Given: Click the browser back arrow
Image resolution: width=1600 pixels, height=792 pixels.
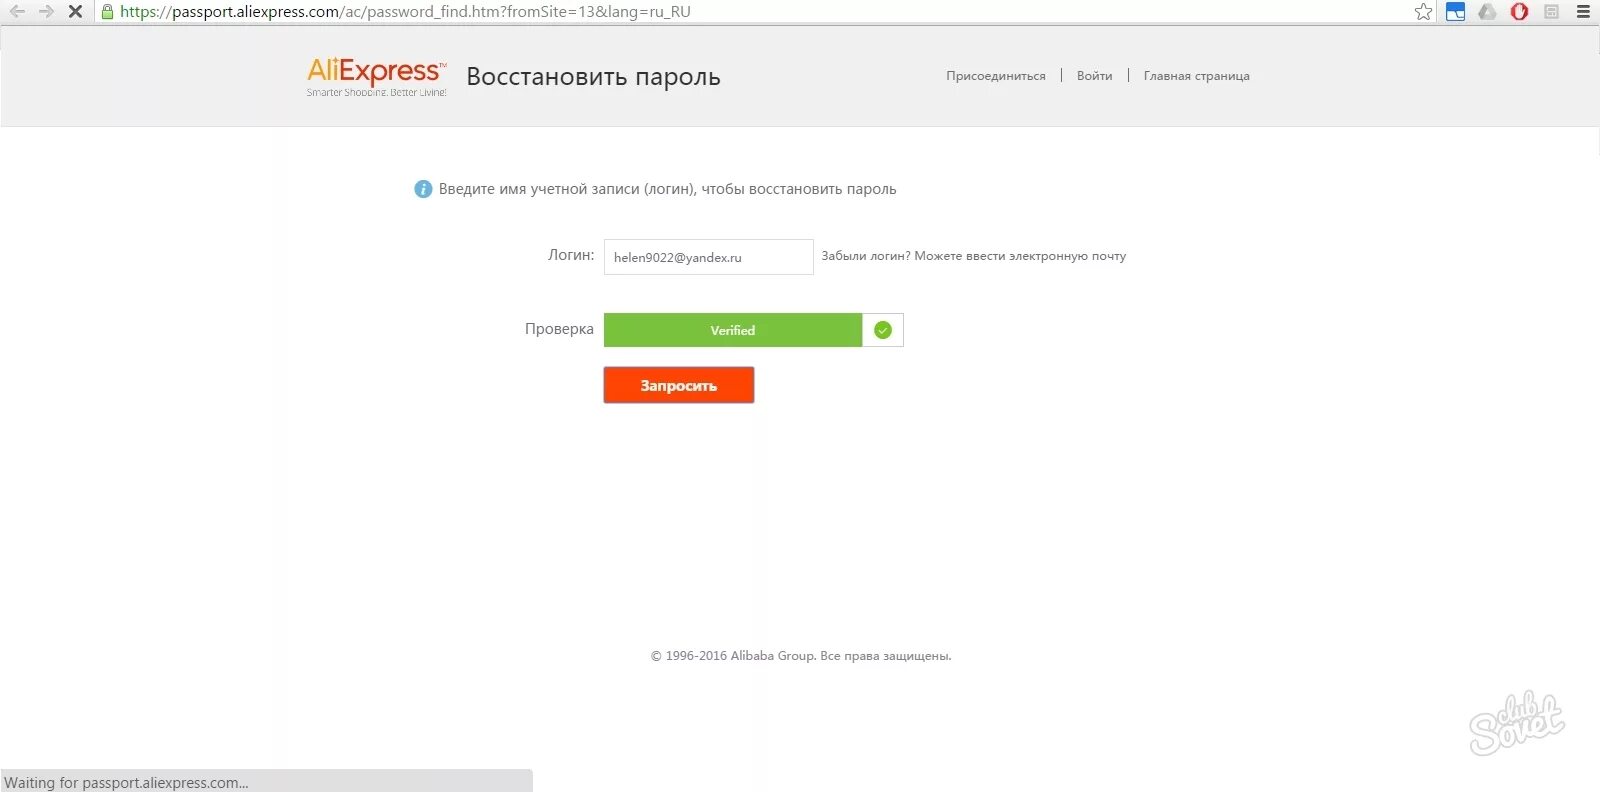Looking at the screenshot, I should click(17, 12).
